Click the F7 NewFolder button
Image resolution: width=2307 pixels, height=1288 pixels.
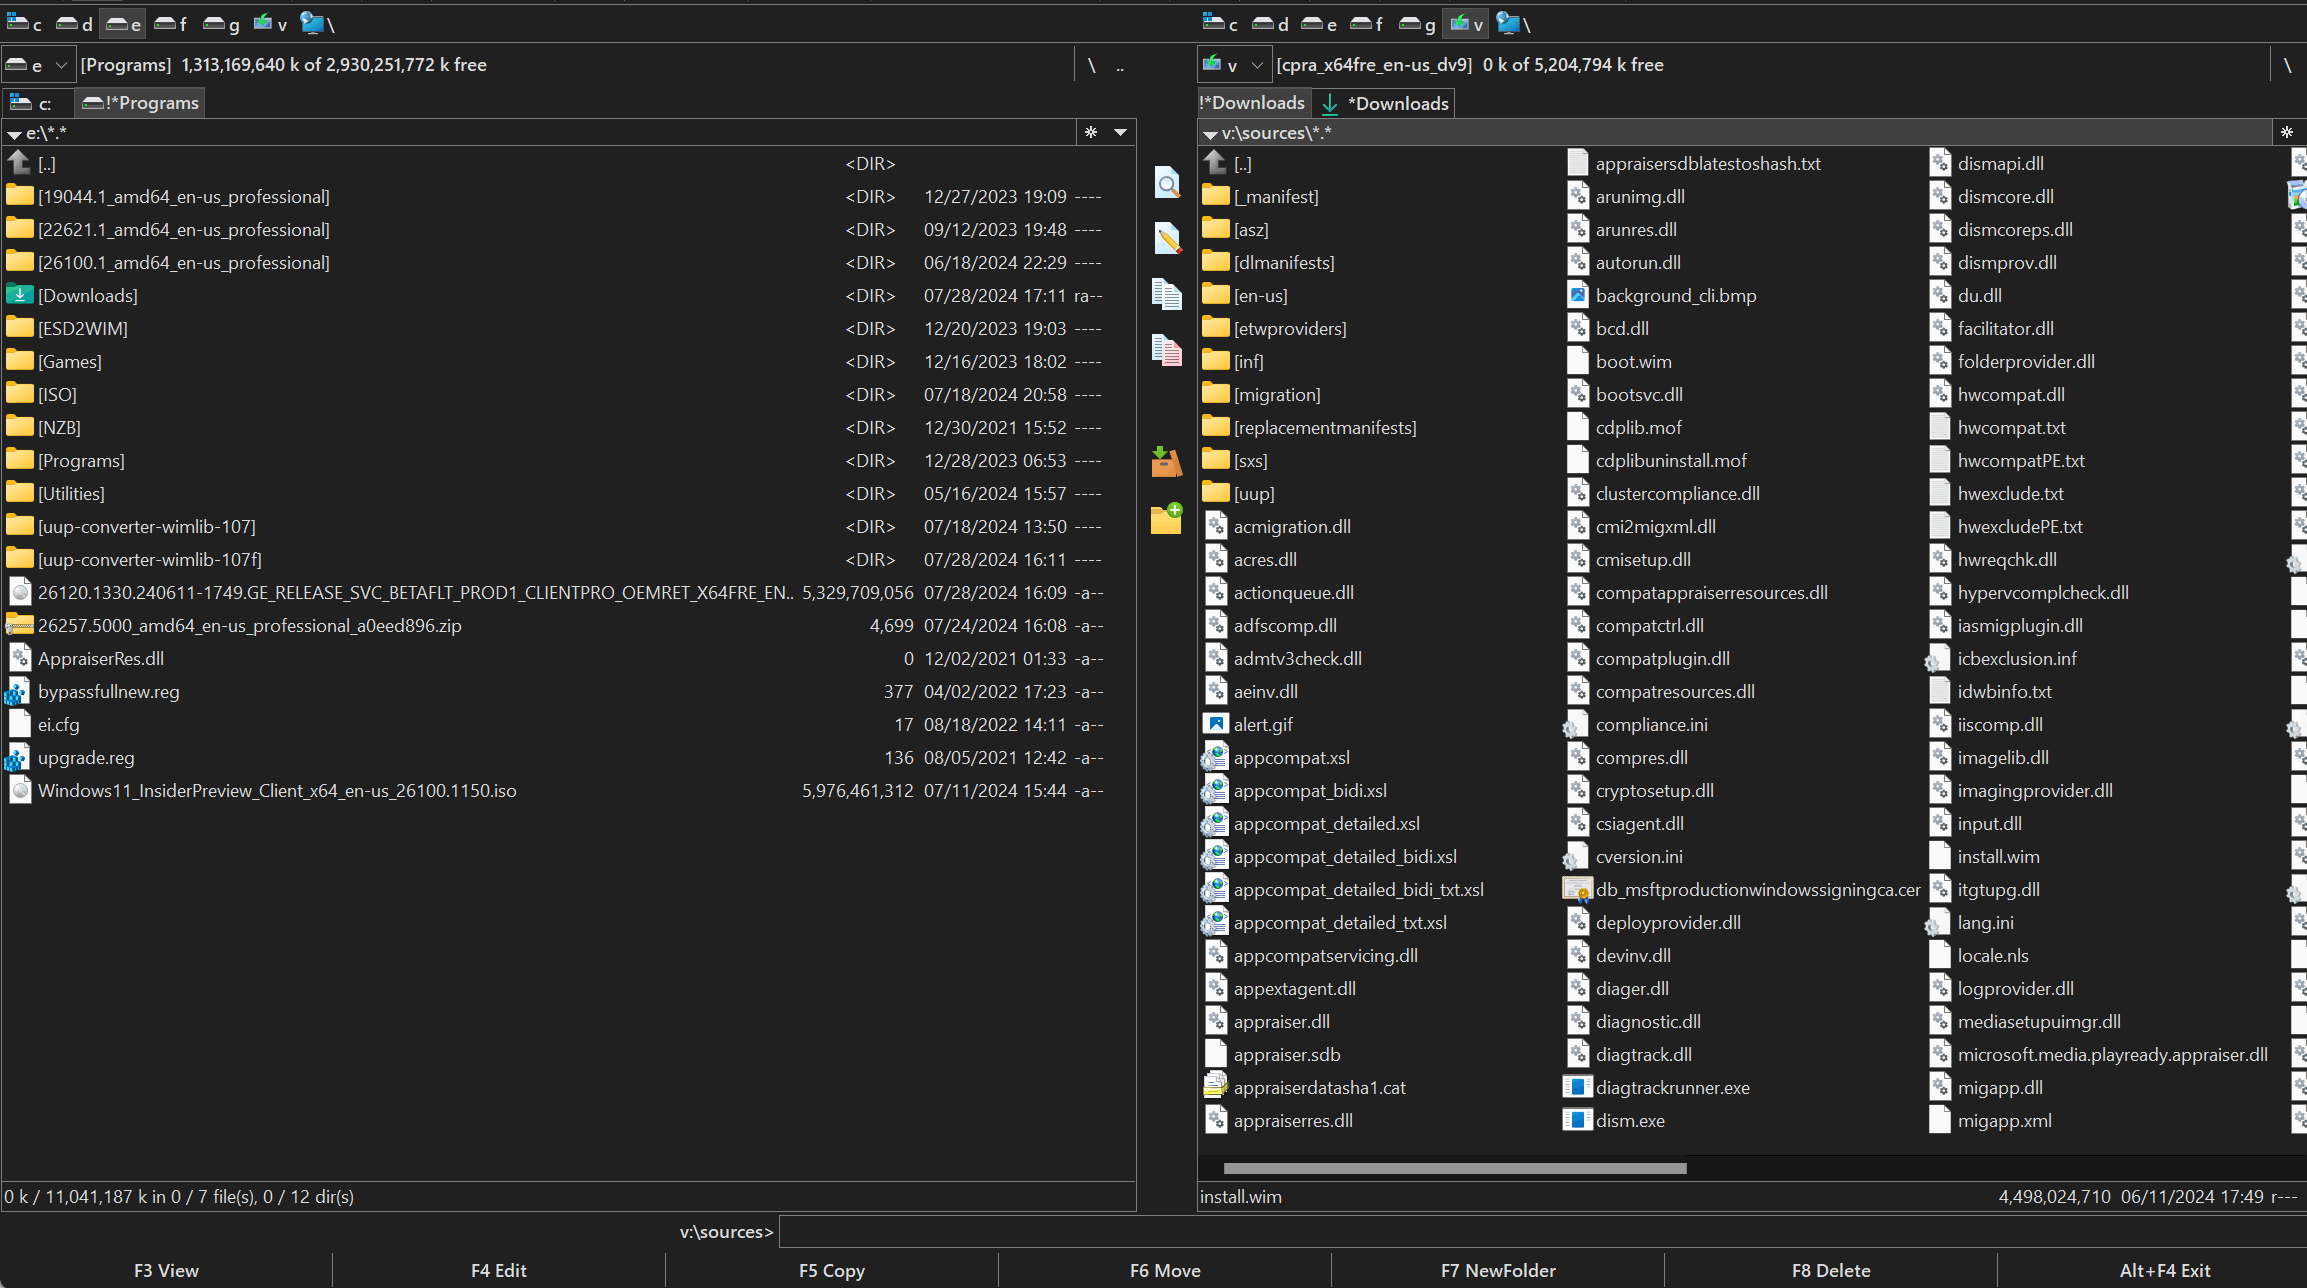click(1498, 1270)
